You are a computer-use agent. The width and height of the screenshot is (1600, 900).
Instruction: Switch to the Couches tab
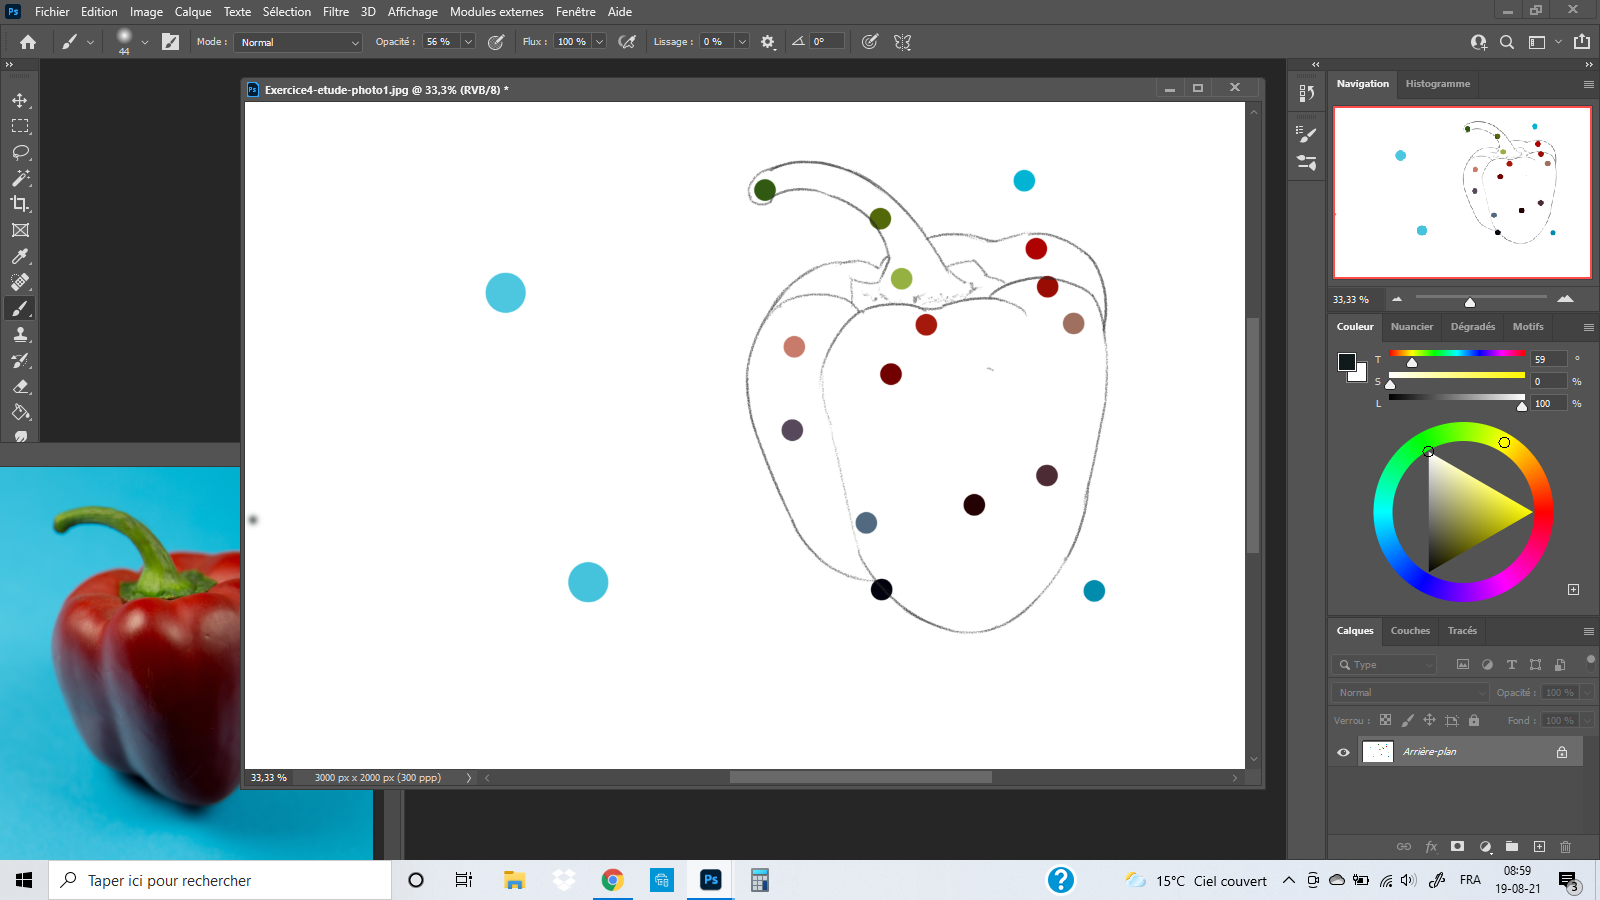click(x=1410, y=631)
